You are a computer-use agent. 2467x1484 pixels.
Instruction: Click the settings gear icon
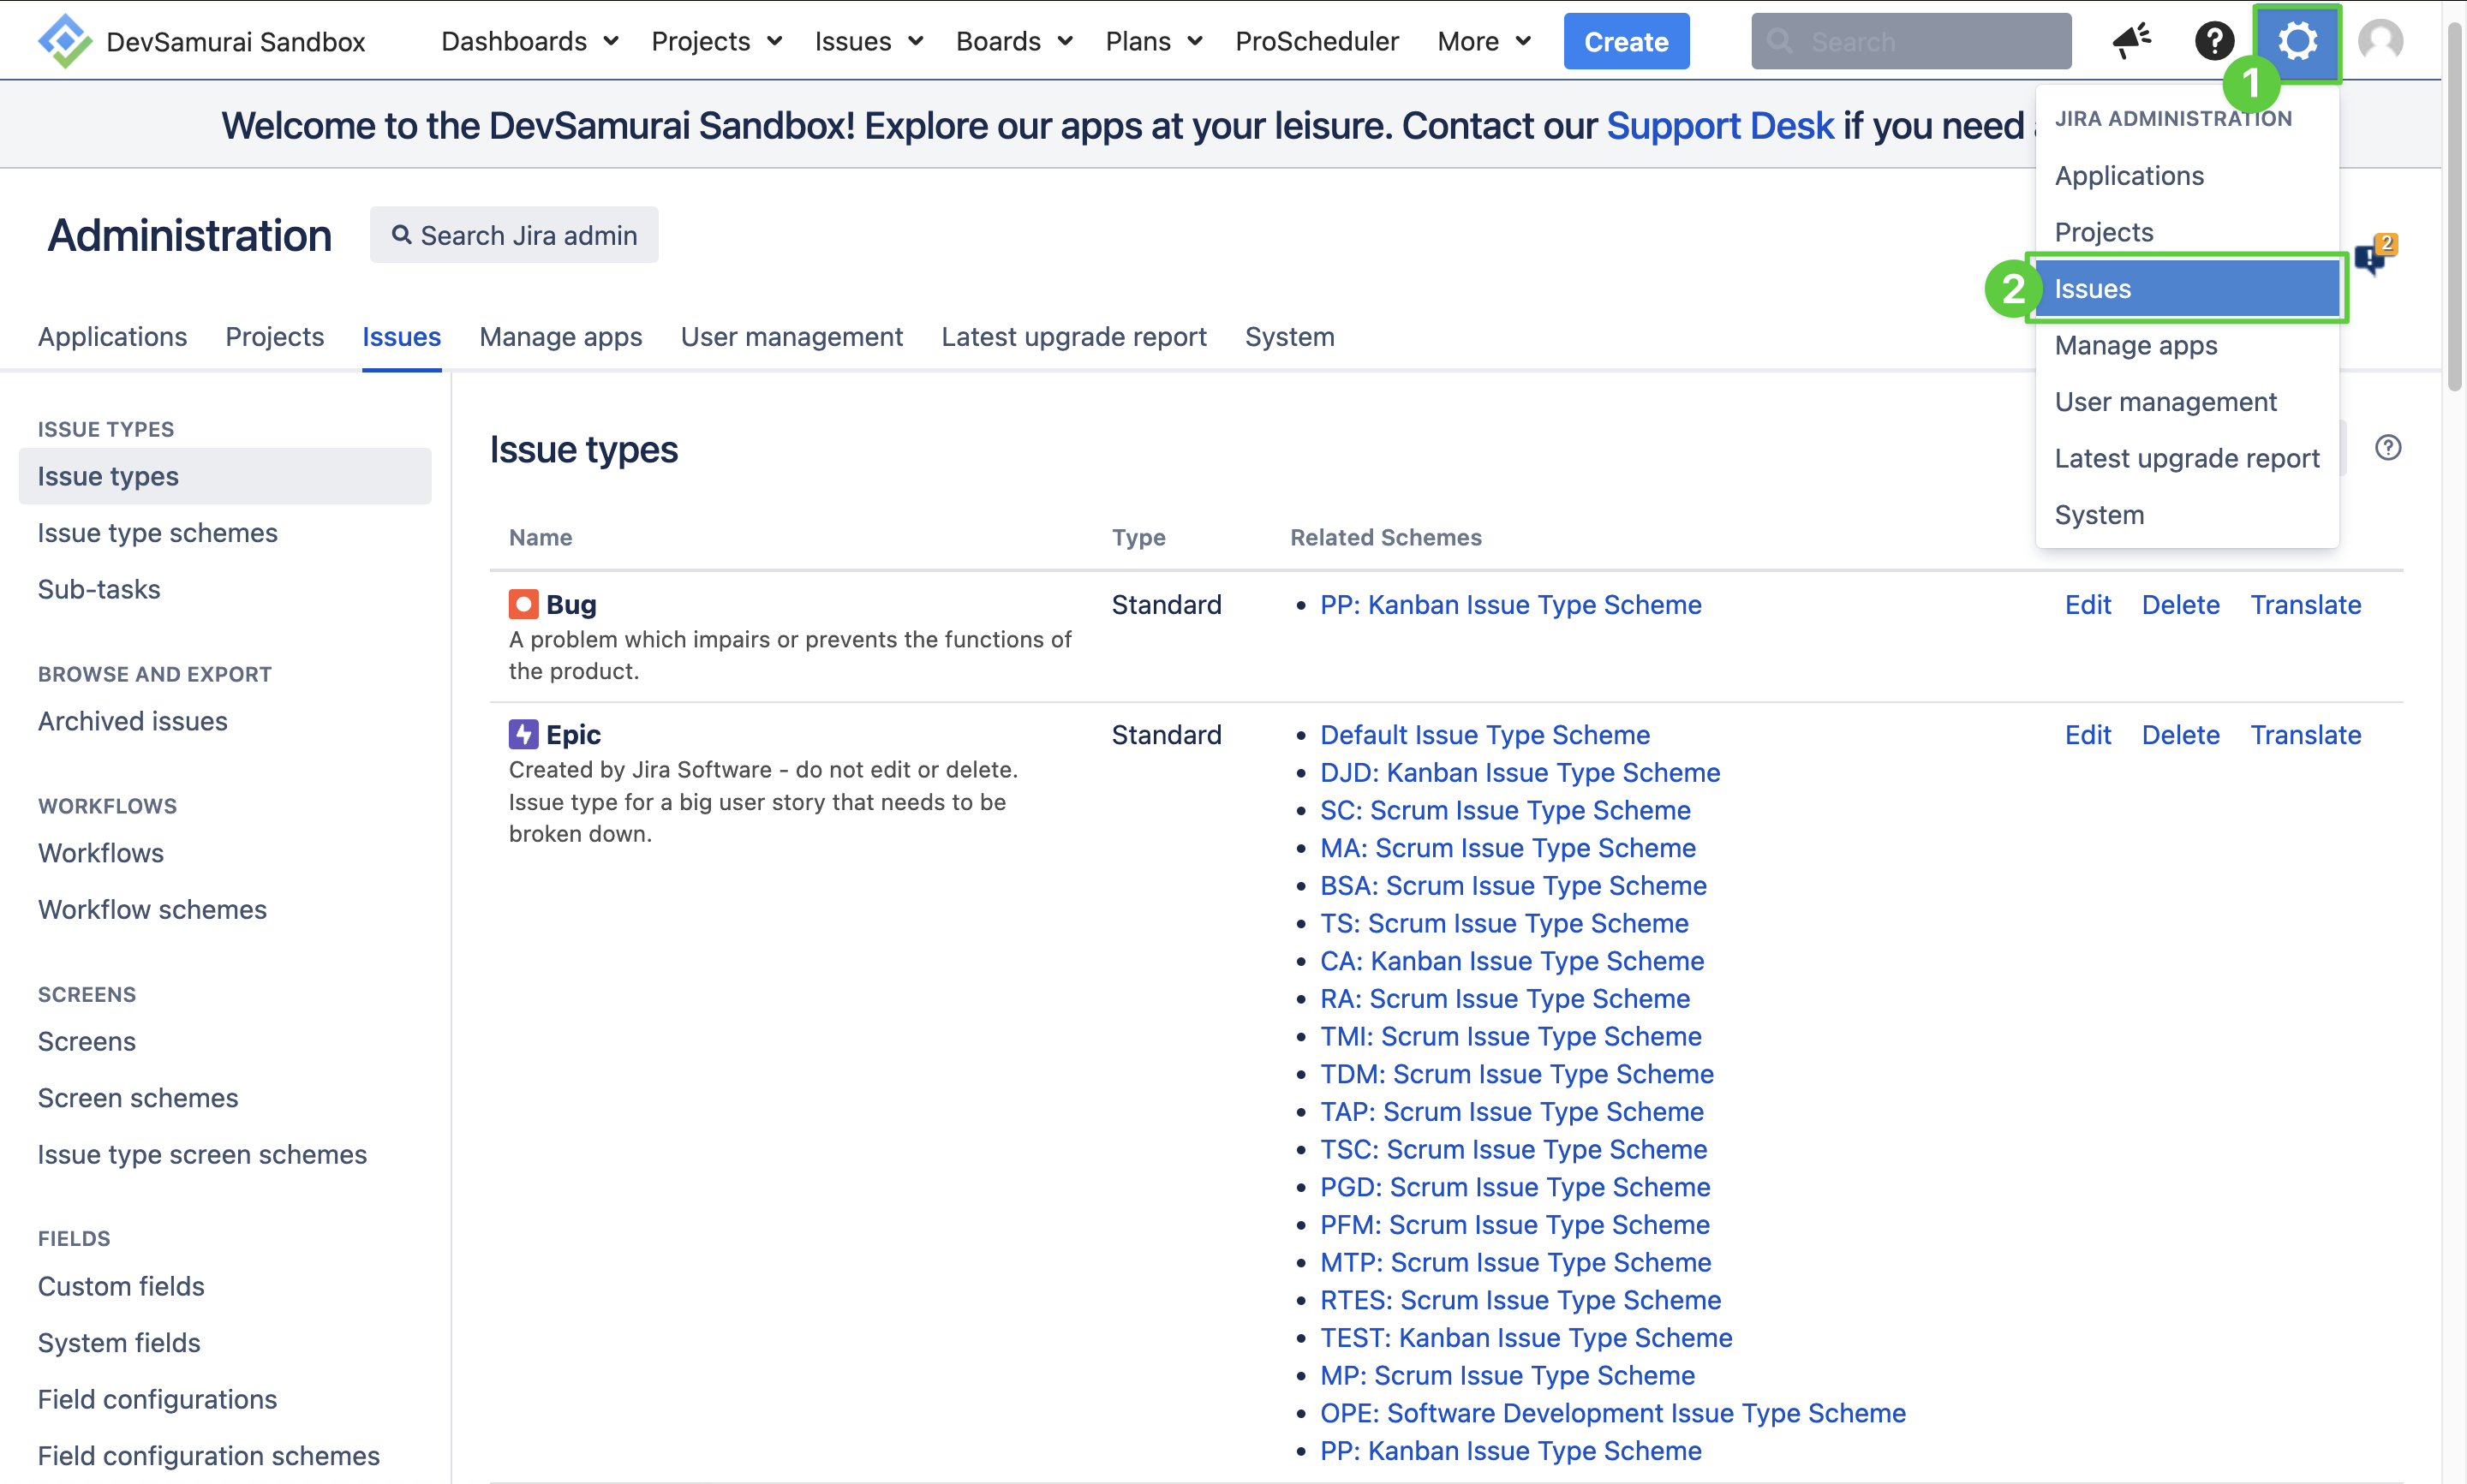point(2297,41)
